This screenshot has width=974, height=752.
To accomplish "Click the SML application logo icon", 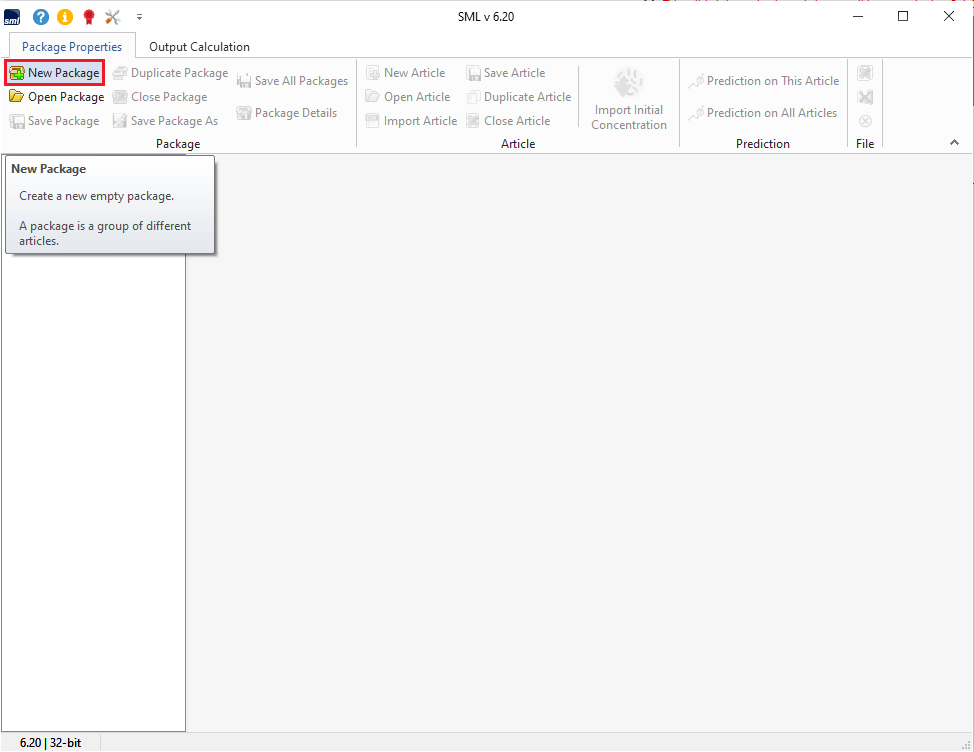I will pos(12,17).
